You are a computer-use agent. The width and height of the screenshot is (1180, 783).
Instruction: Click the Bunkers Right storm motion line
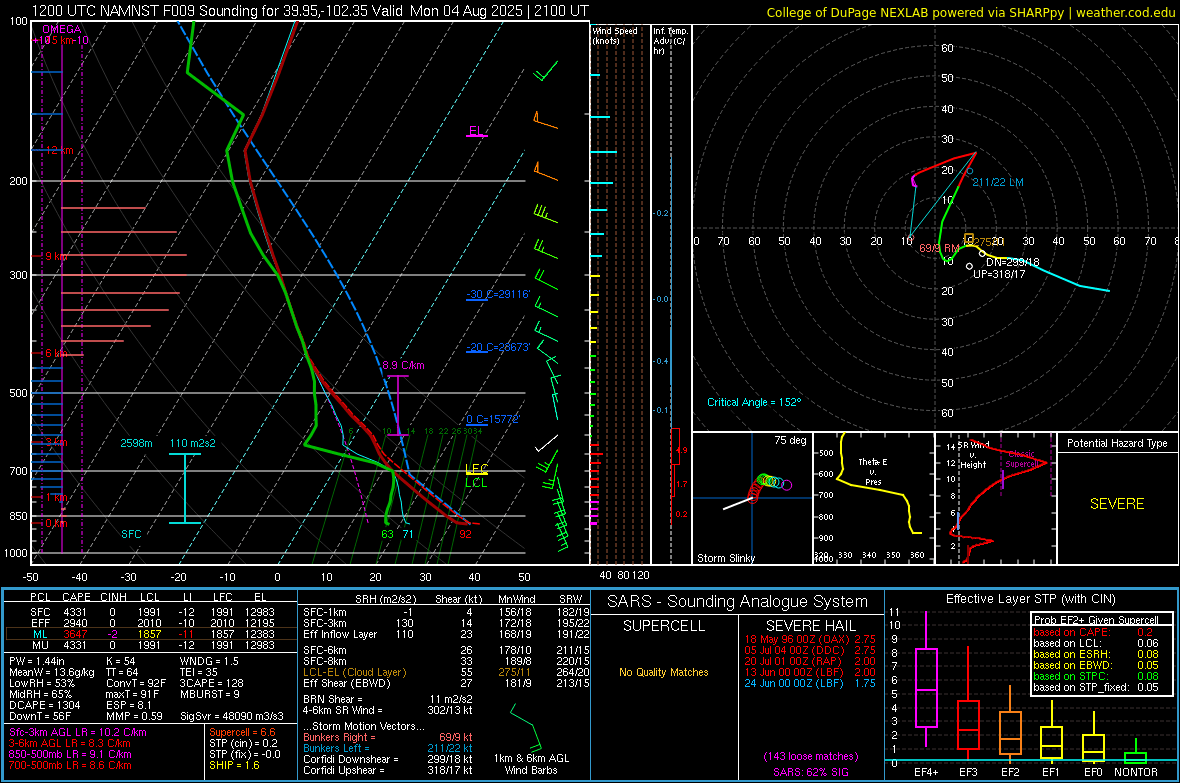click(x=388, y=737)
